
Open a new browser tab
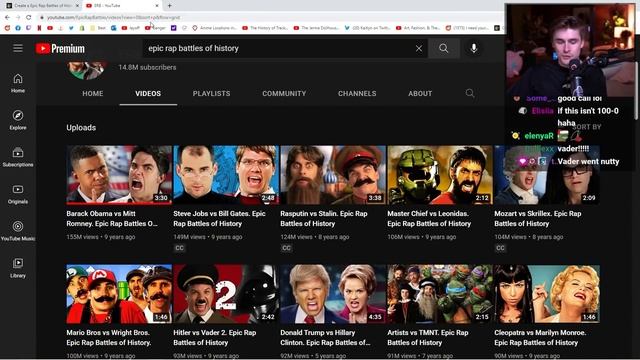pyautogui.click(x=169, y=6)
